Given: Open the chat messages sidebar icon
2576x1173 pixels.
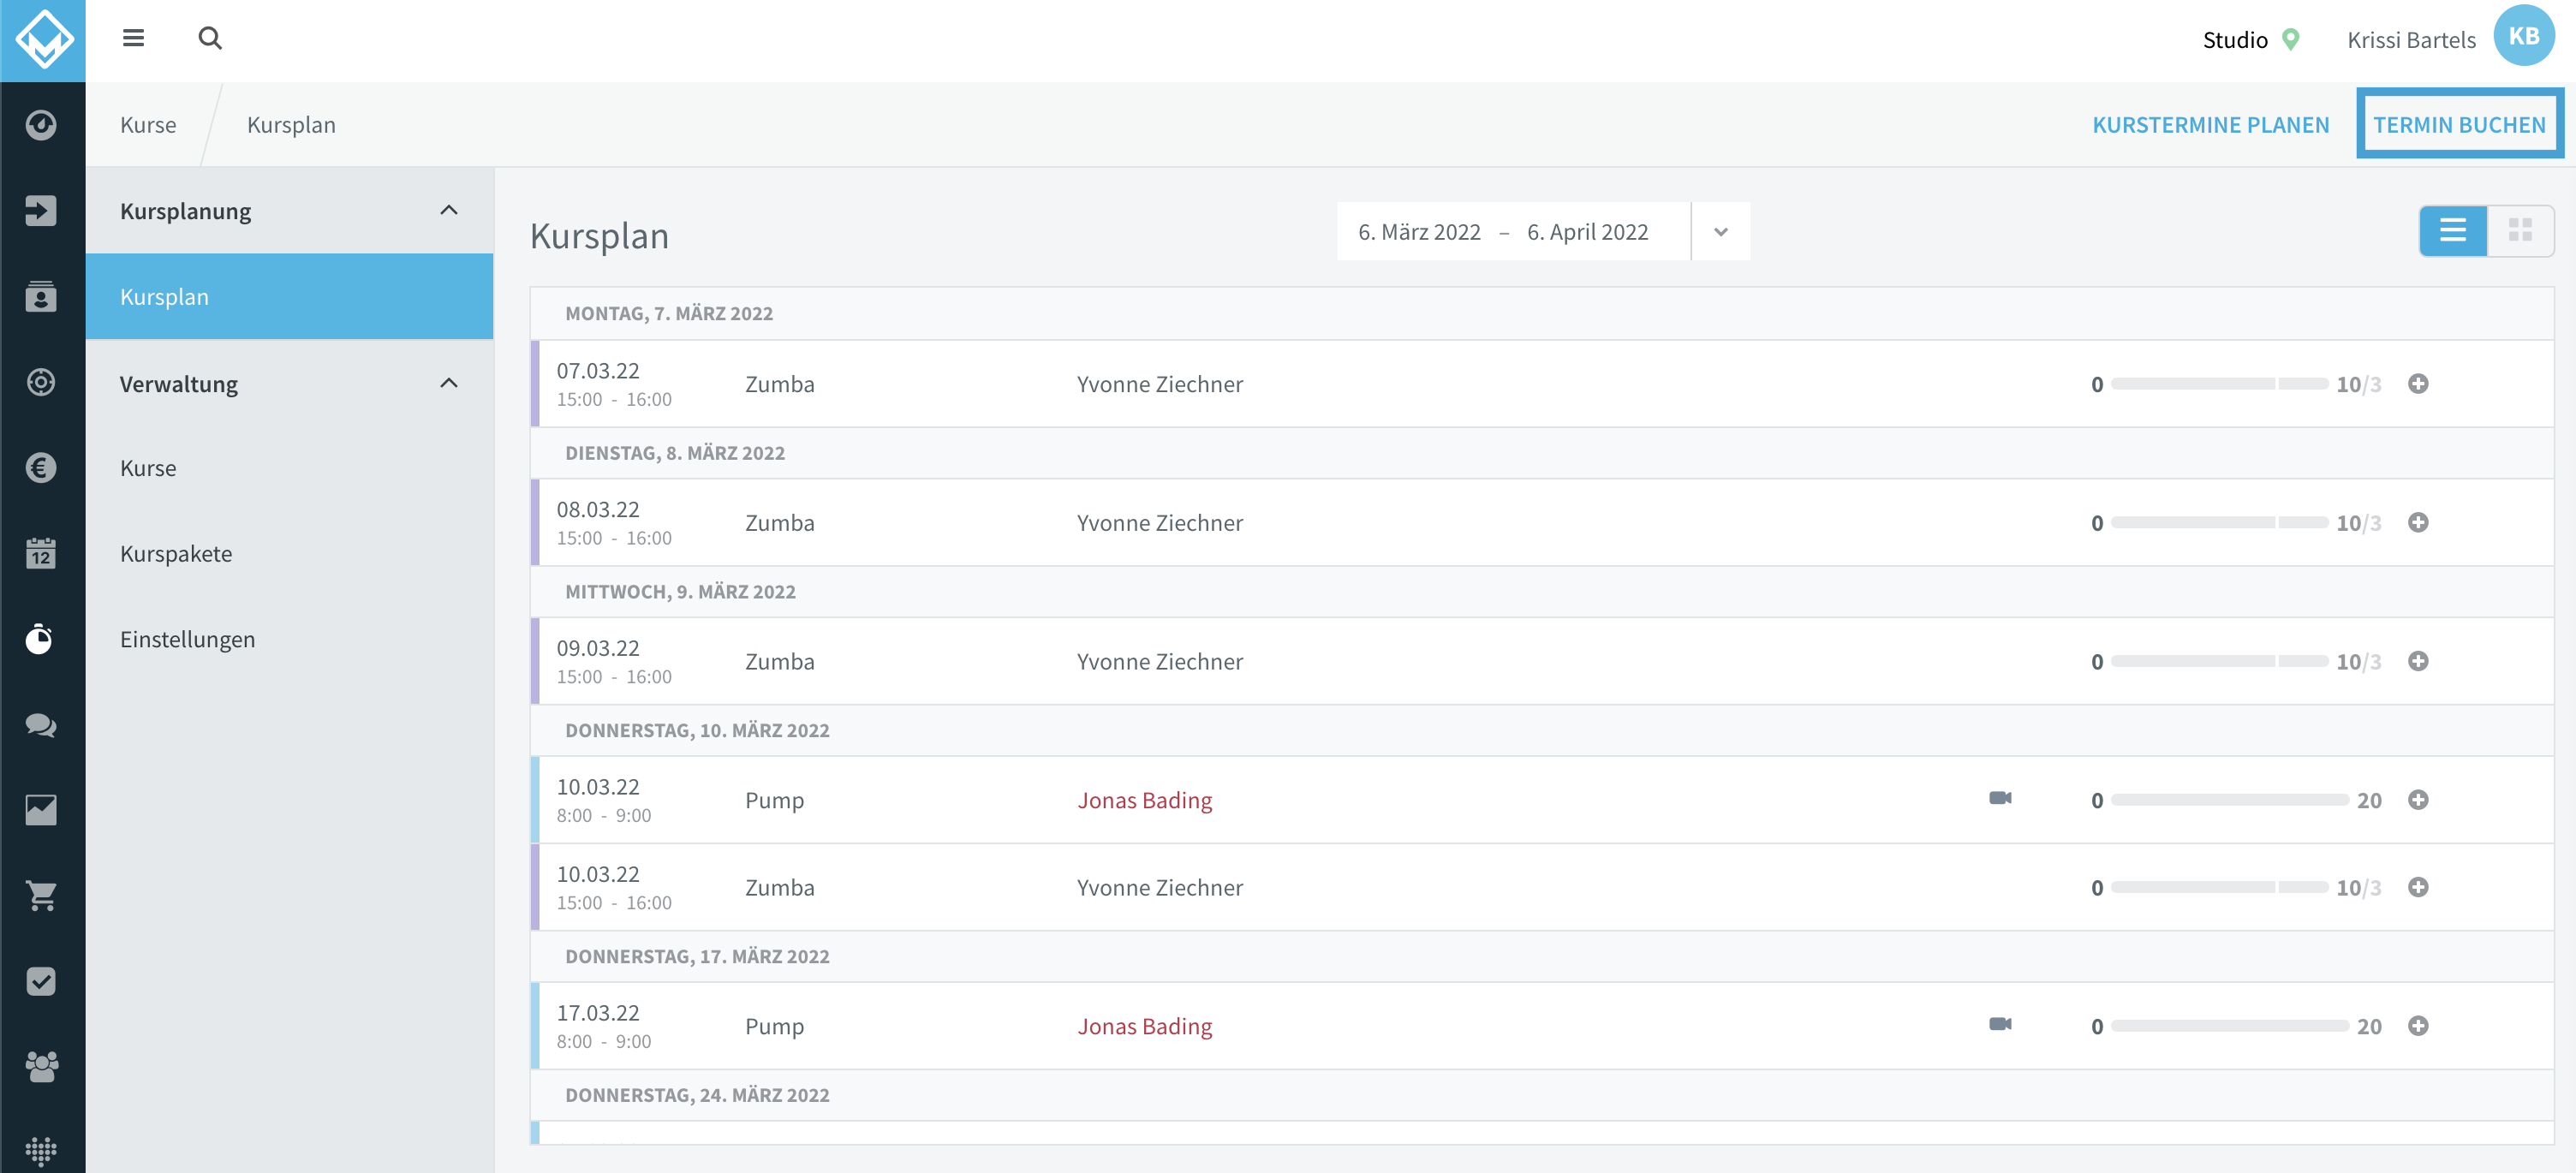Looking at the screenshot, I should tap(41, 725).
